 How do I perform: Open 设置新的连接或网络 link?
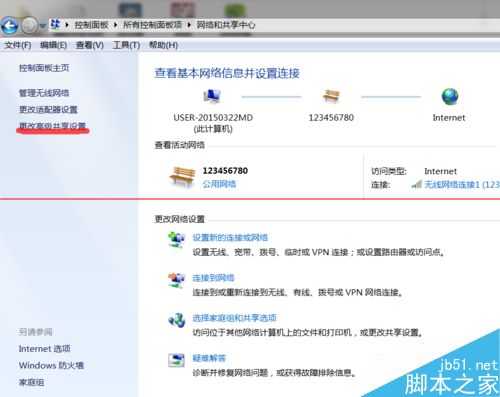coord(230,238)
